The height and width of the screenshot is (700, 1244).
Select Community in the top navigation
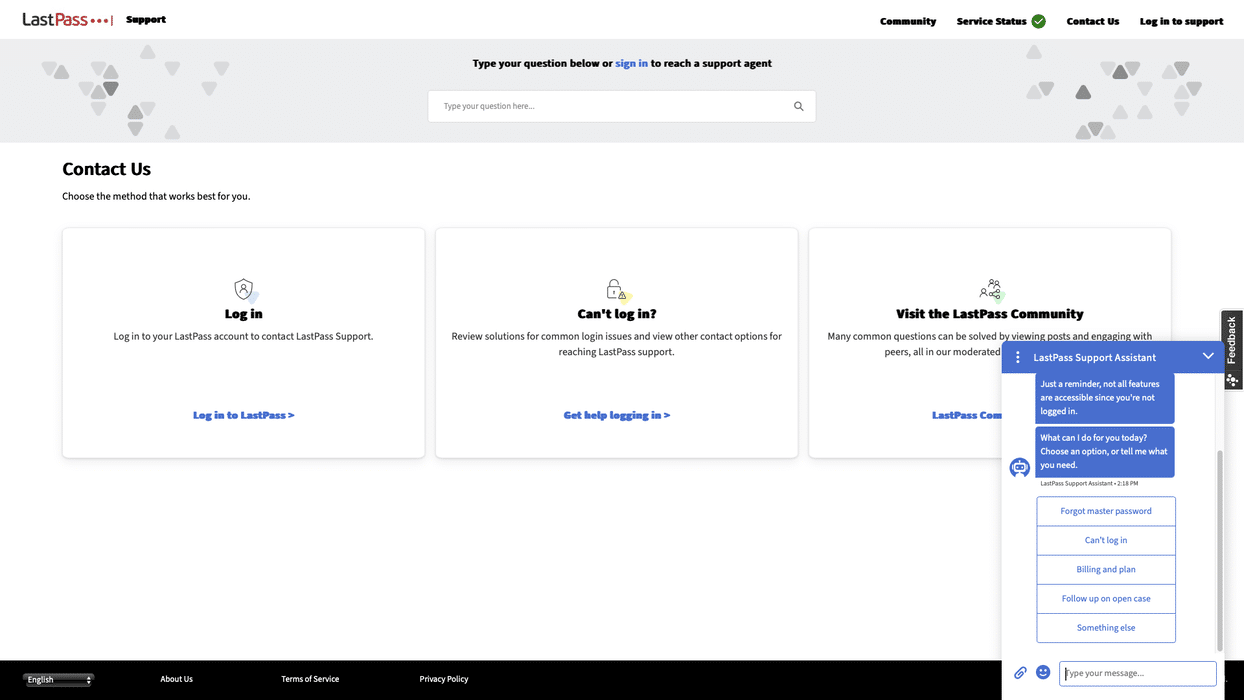(x=908, y=20)
